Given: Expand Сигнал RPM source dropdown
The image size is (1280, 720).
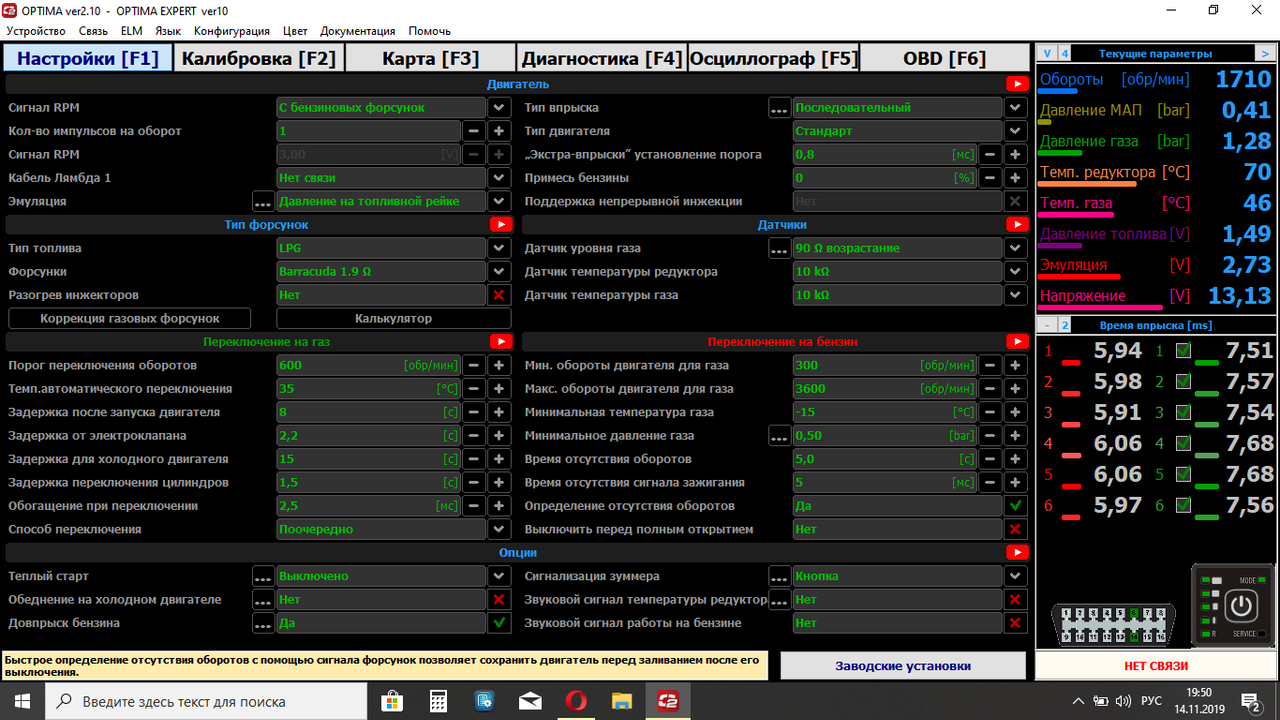Looking at the screenshot, I should pyautogui.click(x=499, y=108).
